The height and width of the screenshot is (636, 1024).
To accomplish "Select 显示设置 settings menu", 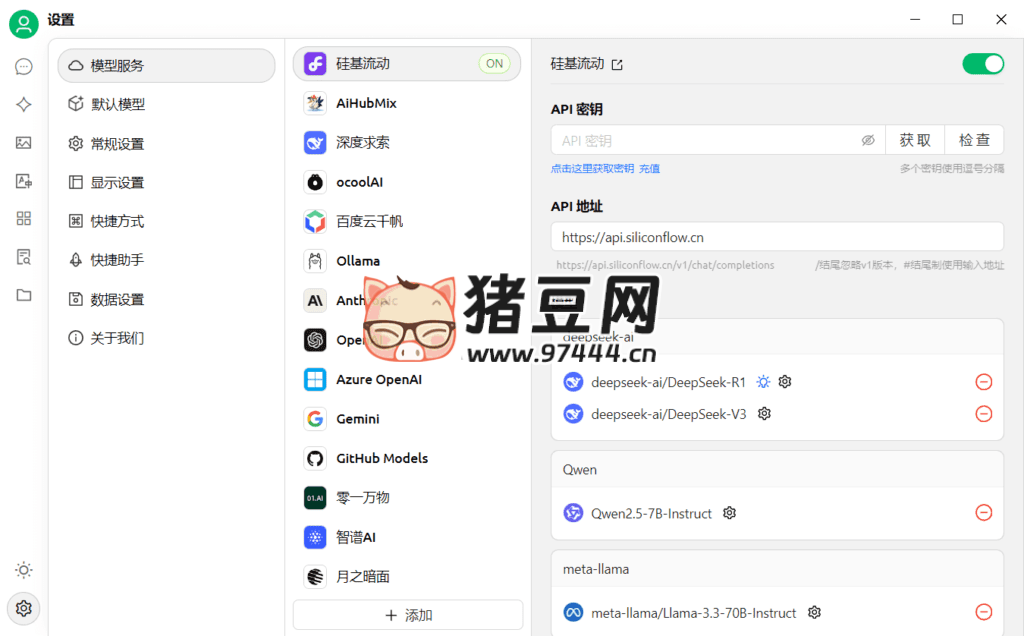I will tap(166, 182).
